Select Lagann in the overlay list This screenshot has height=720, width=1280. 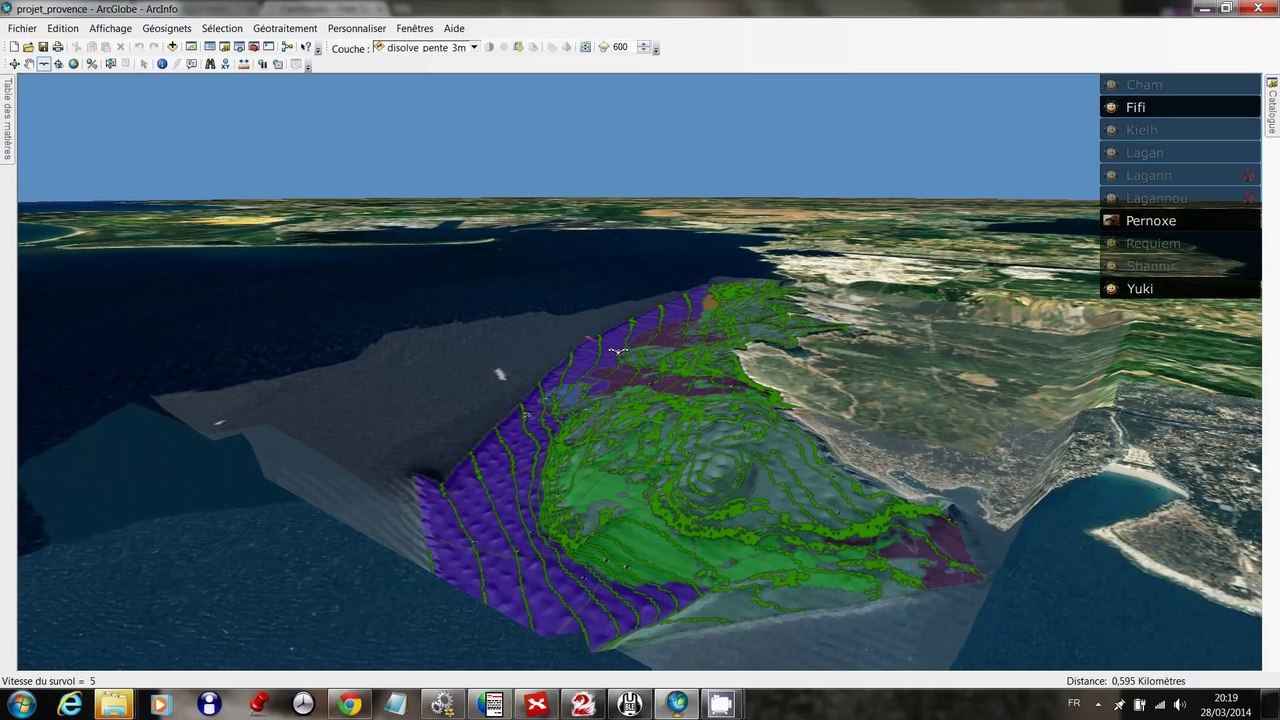coord(1180,175)
